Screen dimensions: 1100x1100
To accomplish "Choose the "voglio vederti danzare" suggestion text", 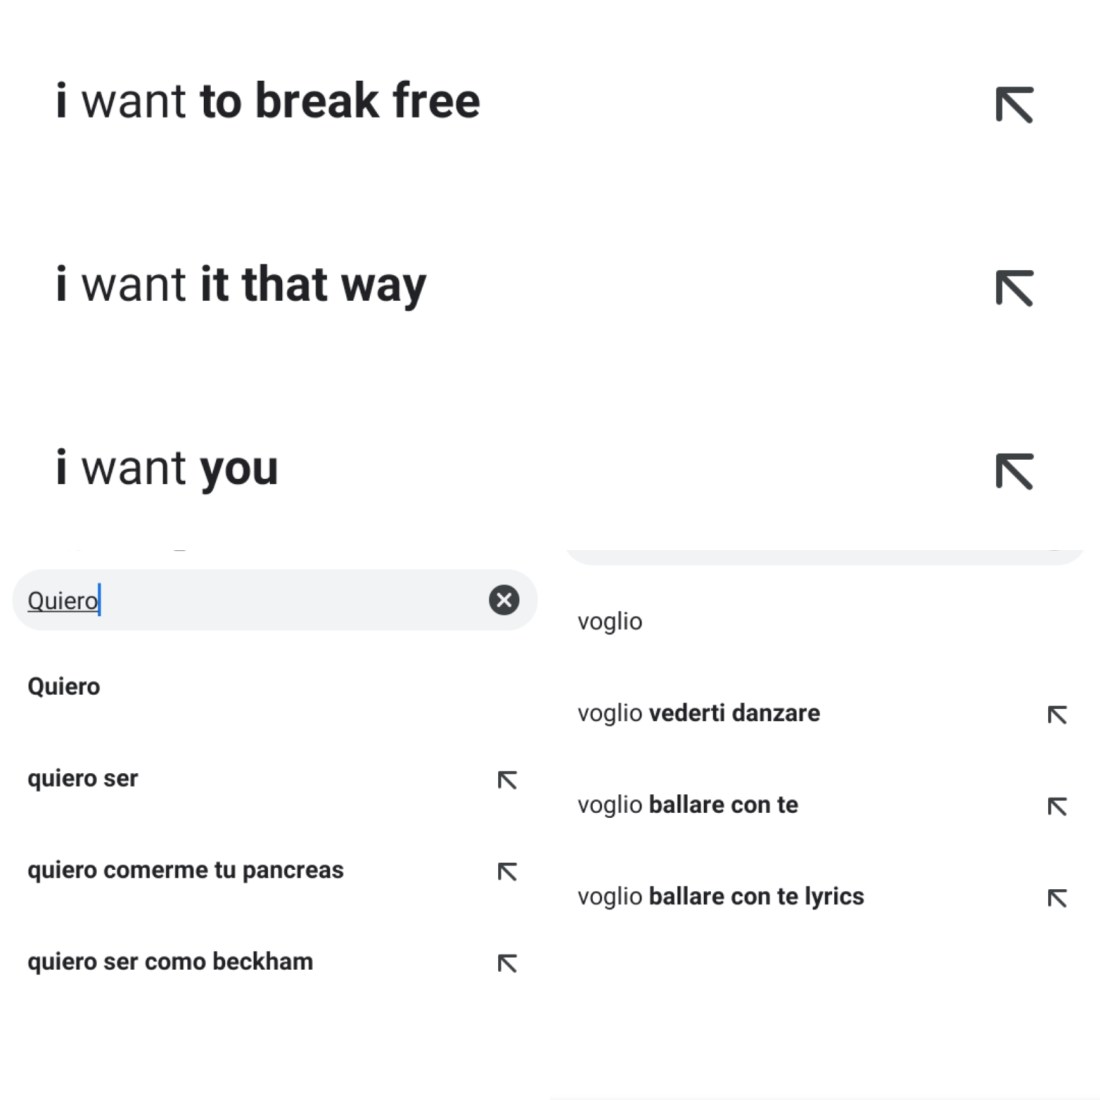I will point(698,714).
